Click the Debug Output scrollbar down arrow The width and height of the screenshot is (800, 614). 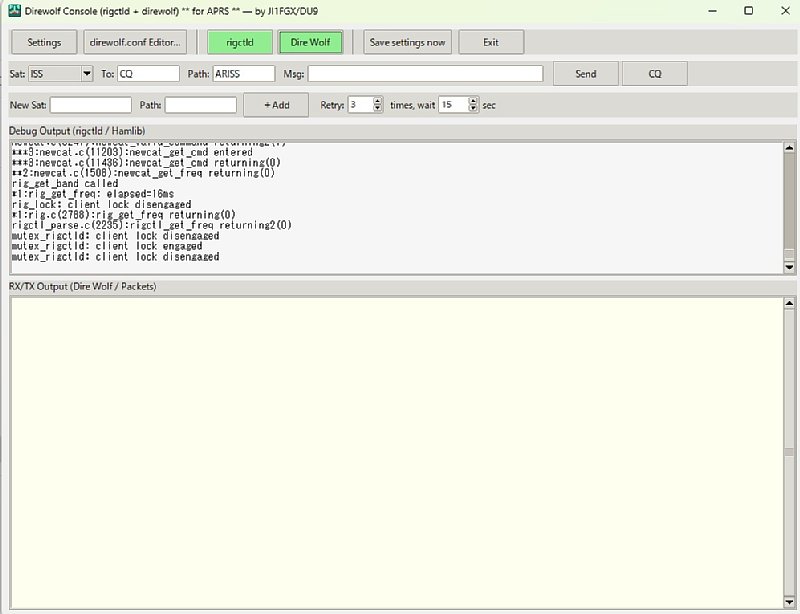[x=790, y=267]
